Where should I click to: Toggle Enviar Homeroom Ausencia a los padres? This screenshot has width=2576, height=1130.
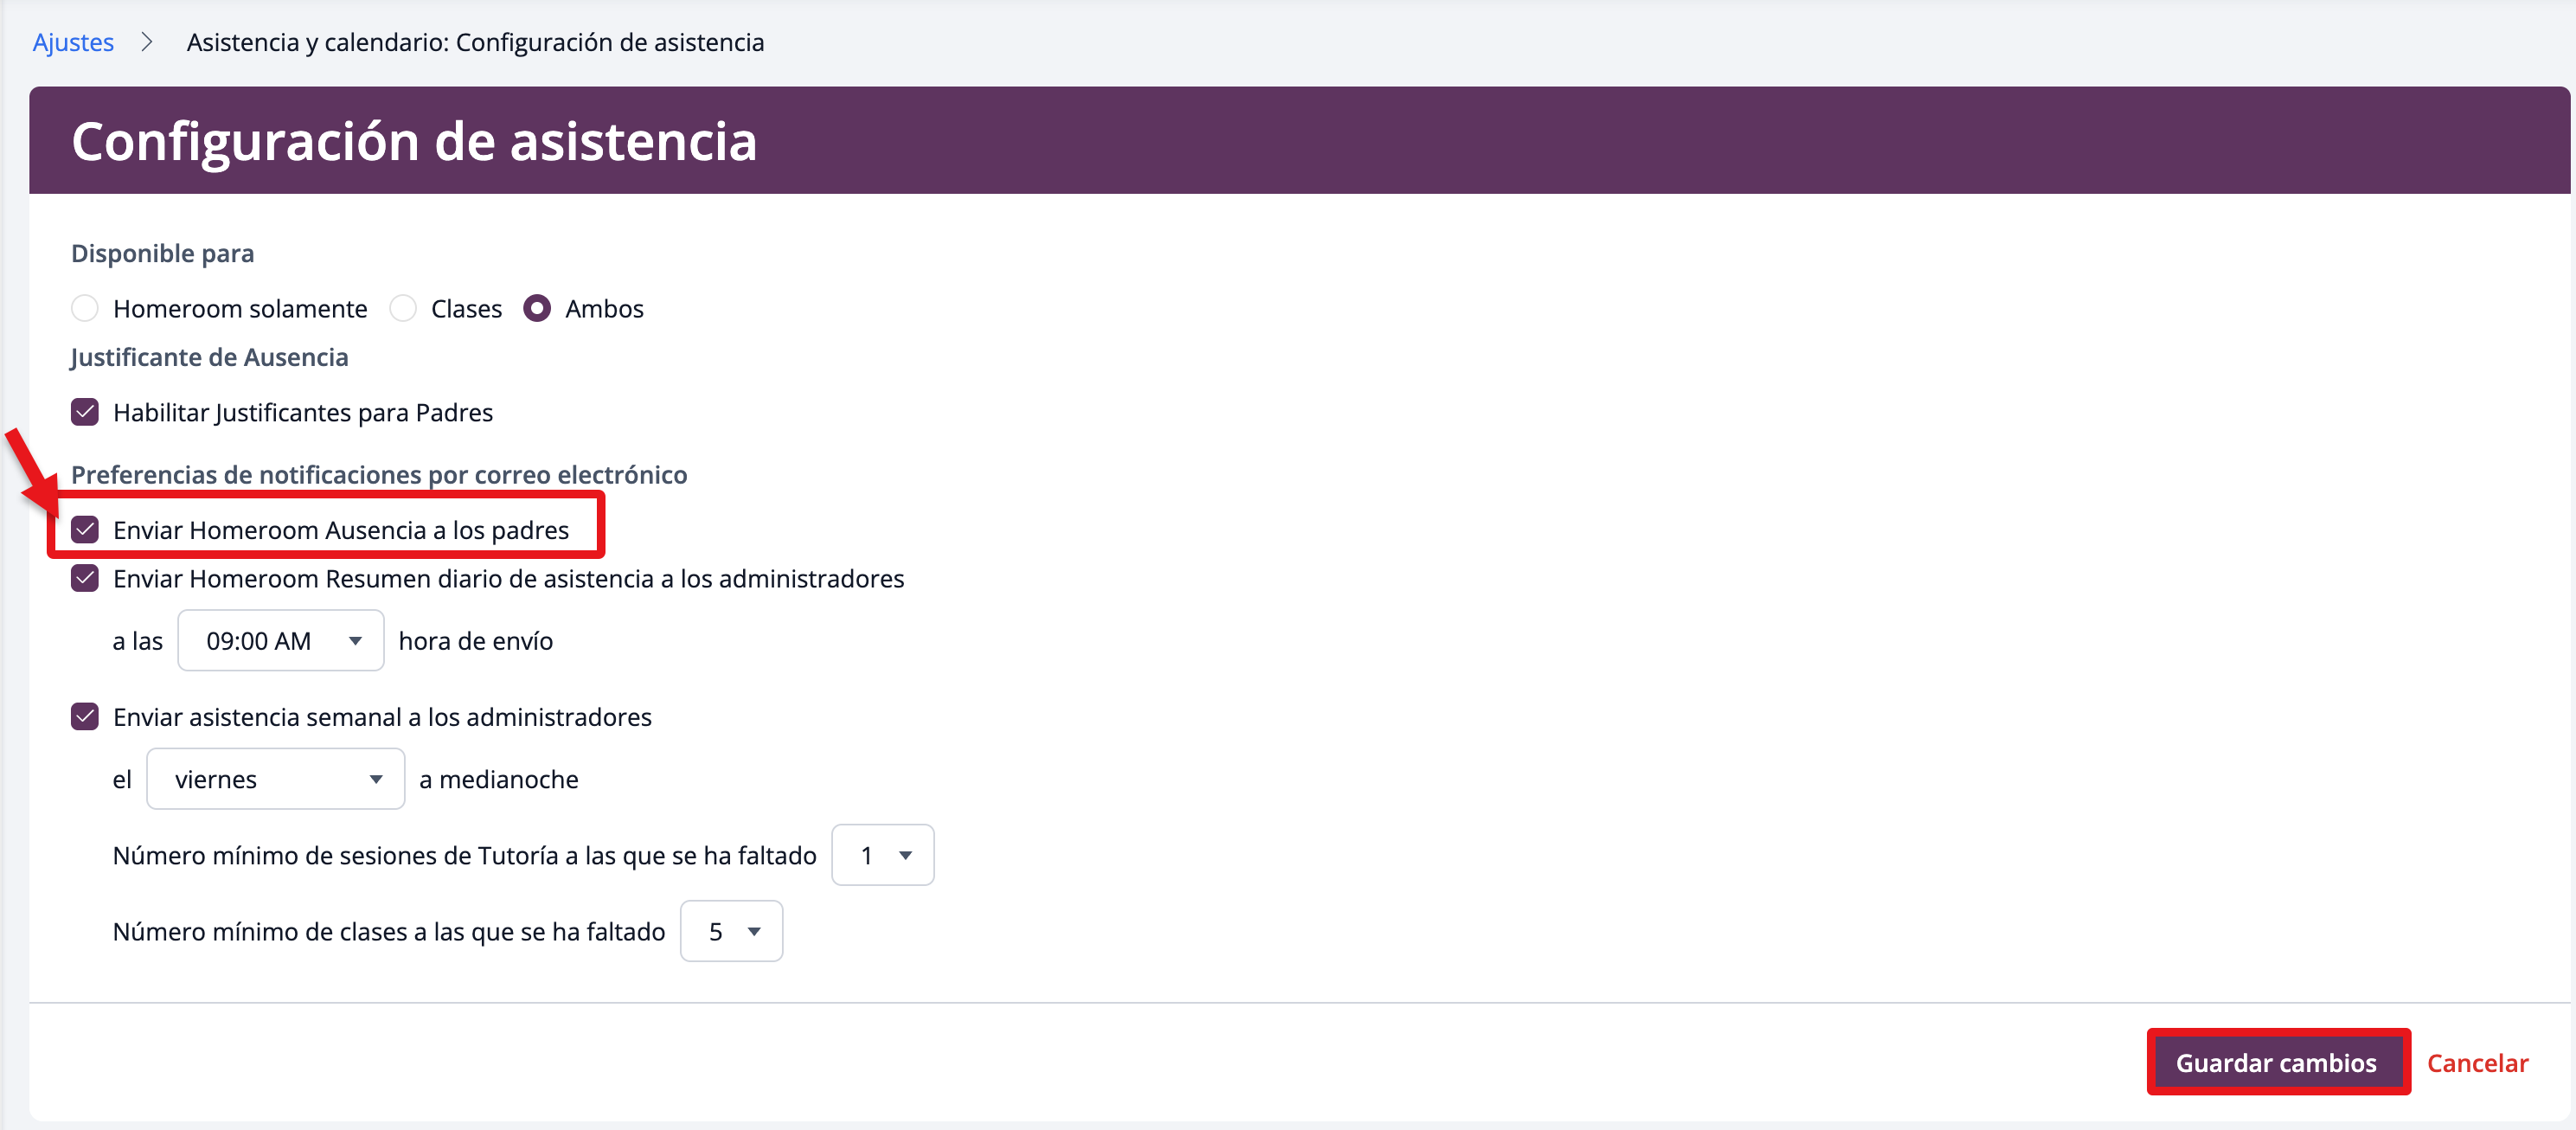pyautogui.click(x=85, y=530)
